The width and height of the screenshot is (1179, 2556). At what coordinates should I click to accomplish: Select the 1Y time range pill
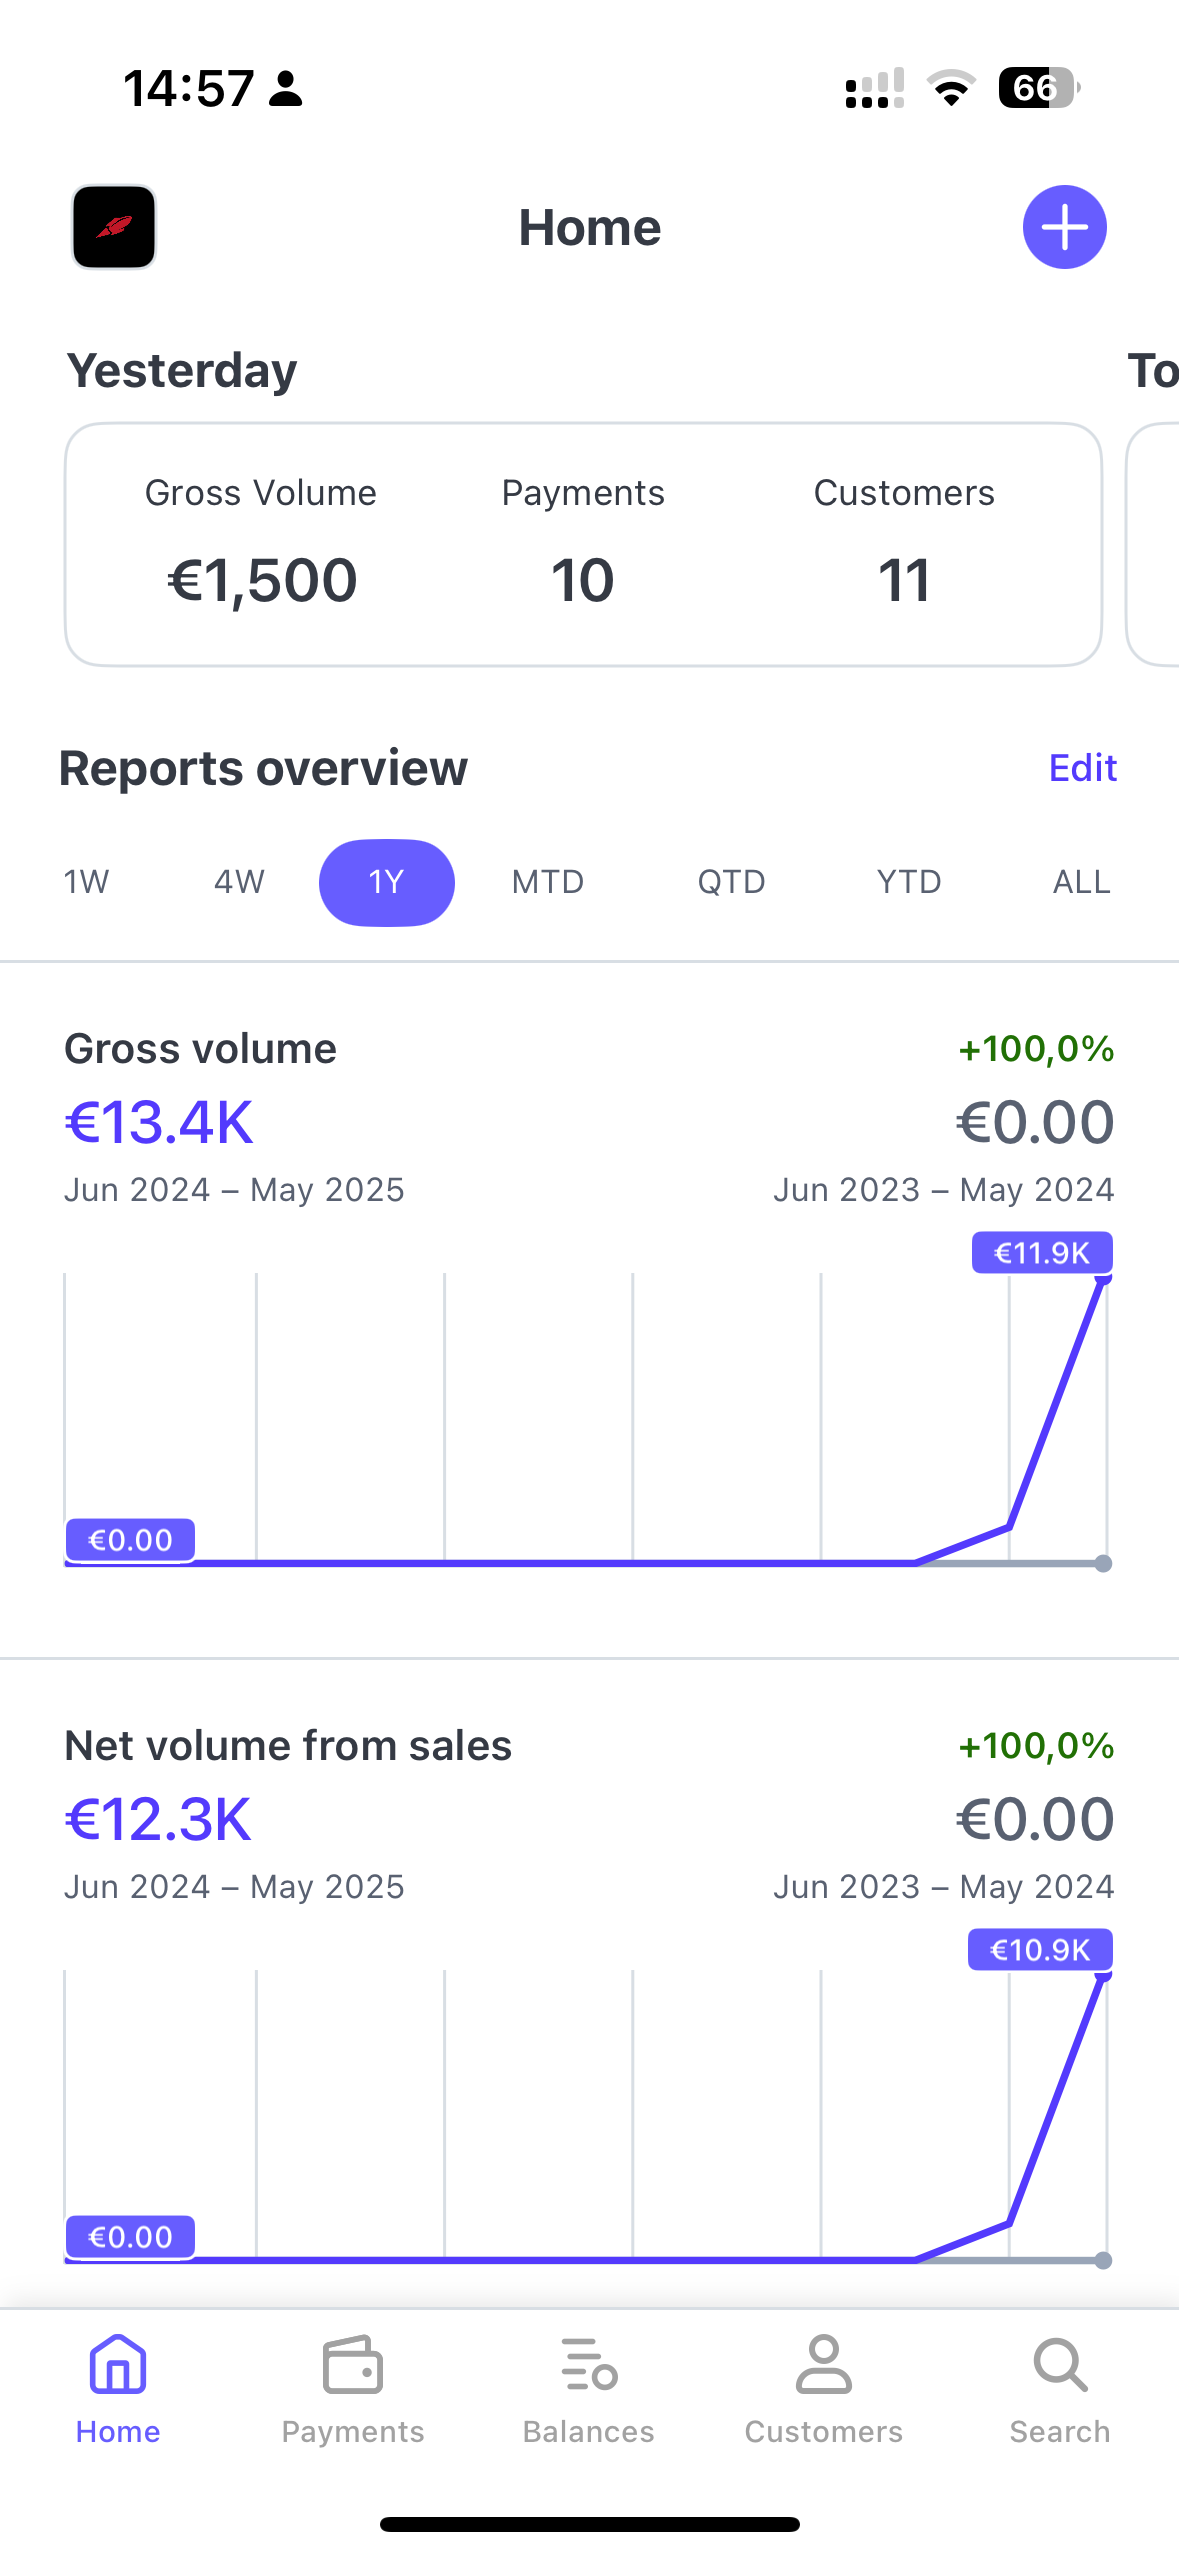pos(387,882)
